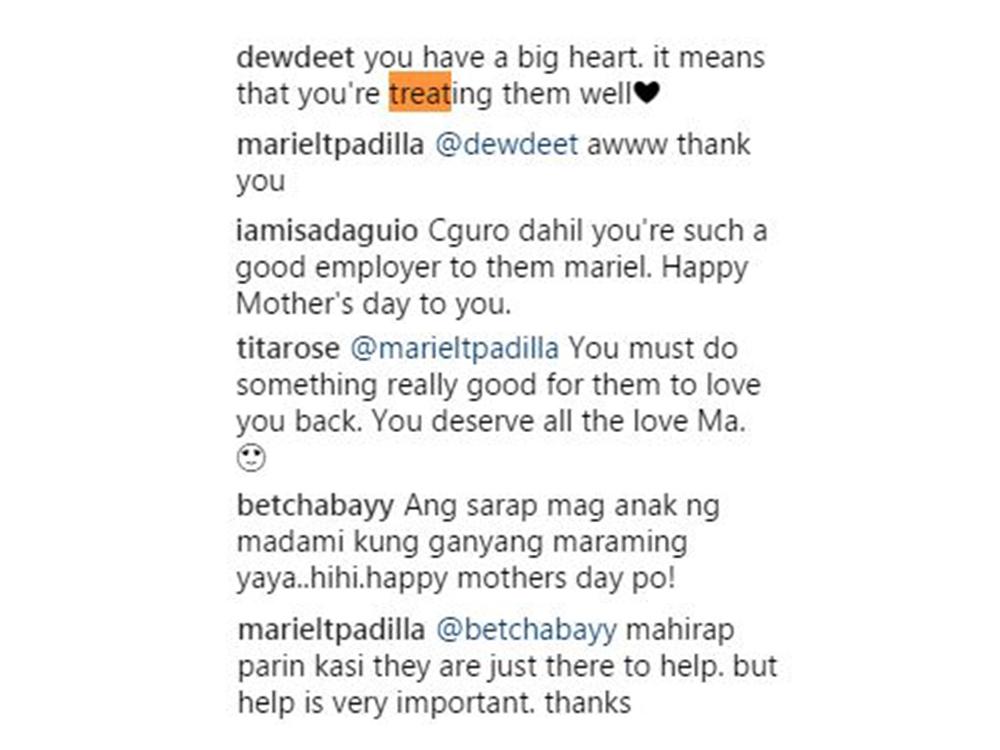The image size is (1000, 750).
Task: Click 'Happy Mother's day to you' text
Action: (x=492, y=285)
